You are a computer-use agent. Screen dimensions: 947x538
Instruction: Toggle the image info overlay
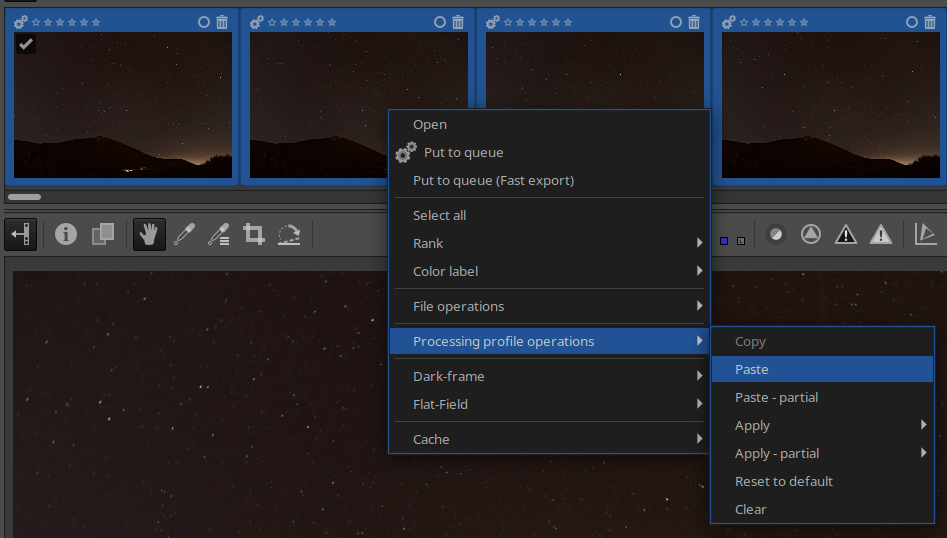[66, 234]
